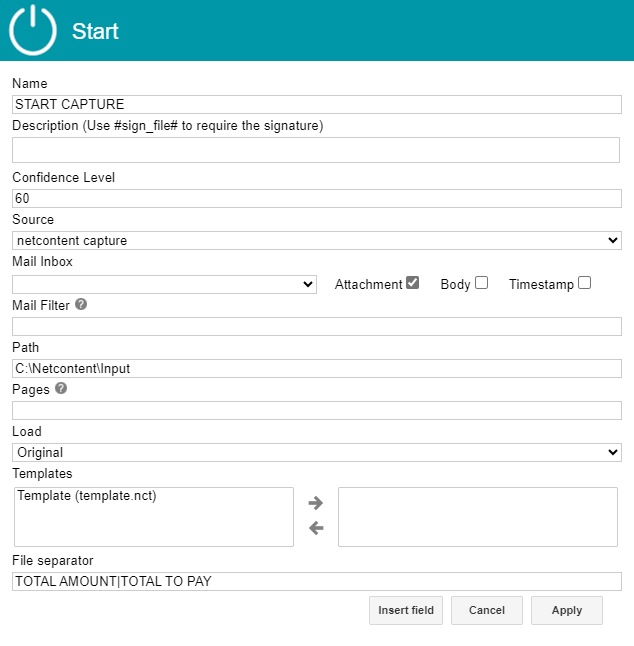Open the Source dropdown showing netcontent capture
The height and width of the screenshot is (646, 634).
coord(317,240)
